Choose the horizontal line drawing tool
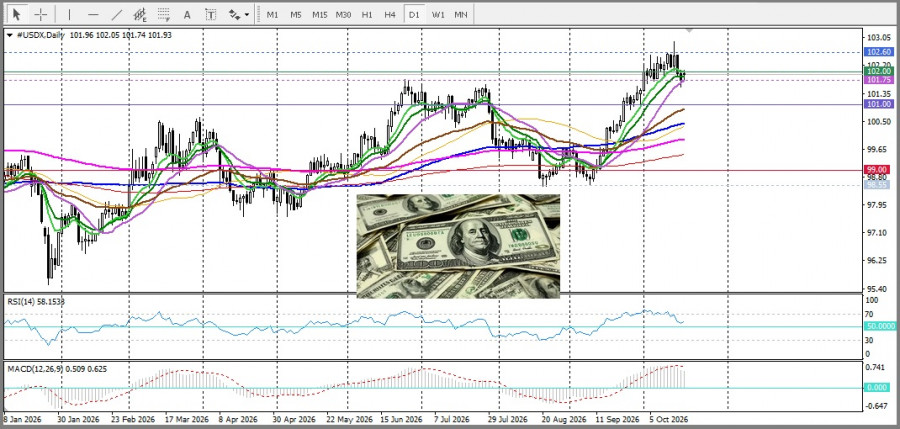The width and height of the screenshot is (900, 429). click(94, 14)
